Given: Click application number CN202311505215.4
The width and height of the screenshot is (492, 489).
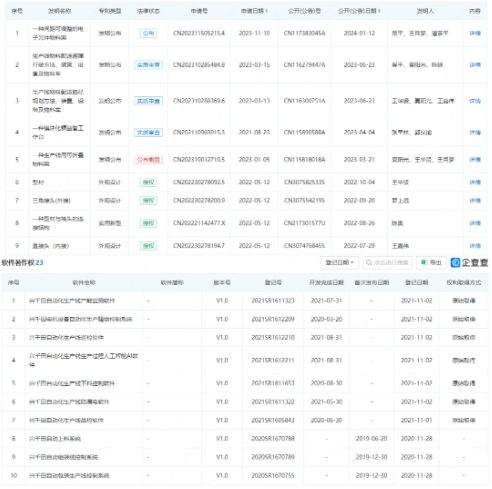Looking at the screenshot, I should (x=199, y=33).
